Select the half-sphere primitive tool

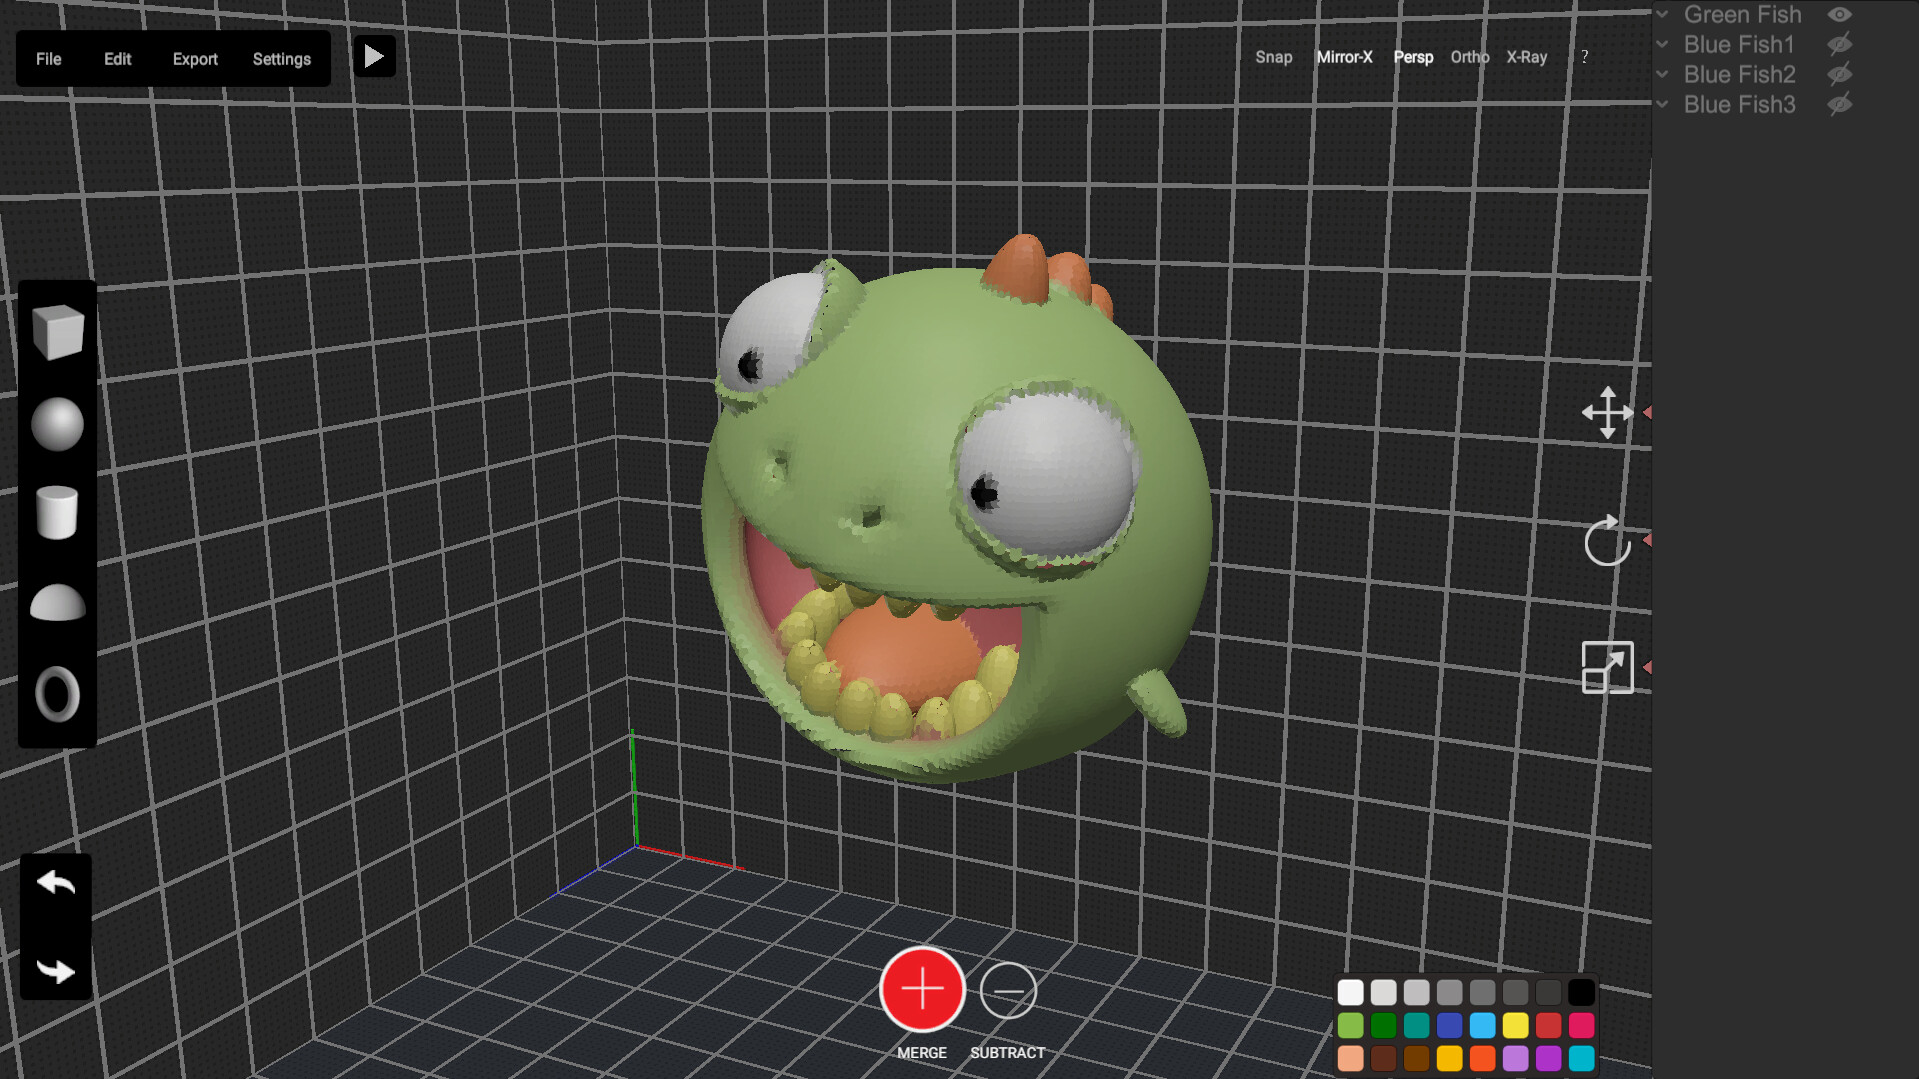[57, 603]
